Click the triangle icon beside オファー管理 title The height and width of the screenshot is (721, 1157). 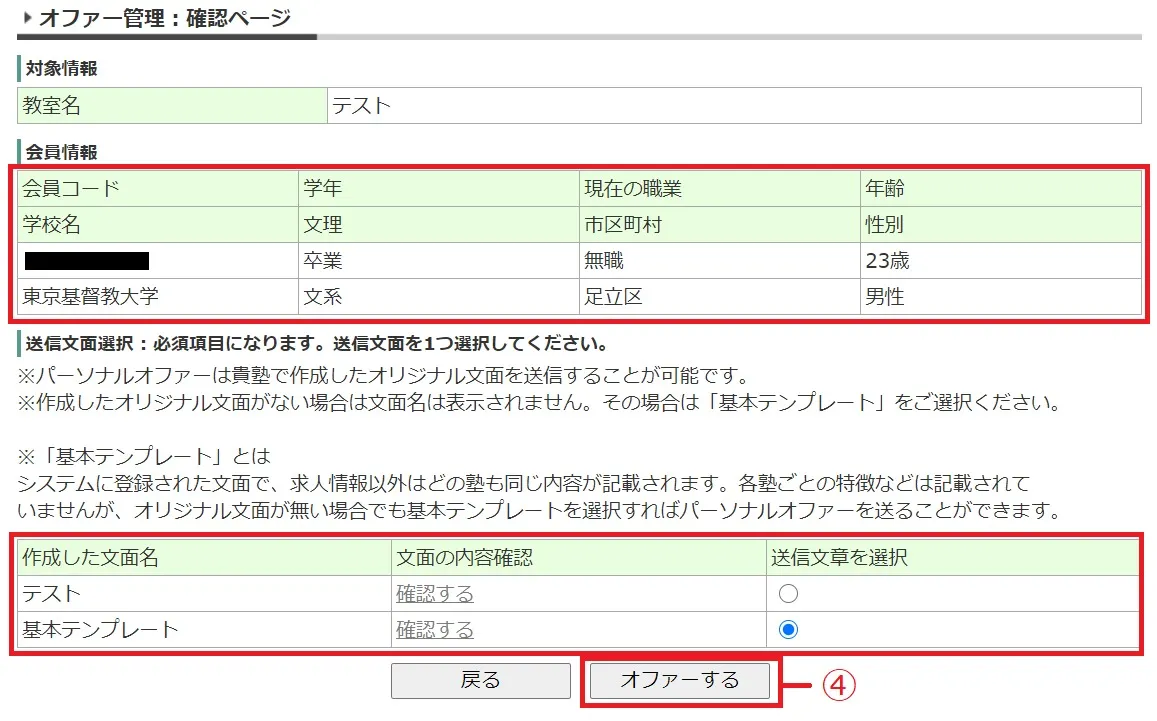(x=27, y=17)
